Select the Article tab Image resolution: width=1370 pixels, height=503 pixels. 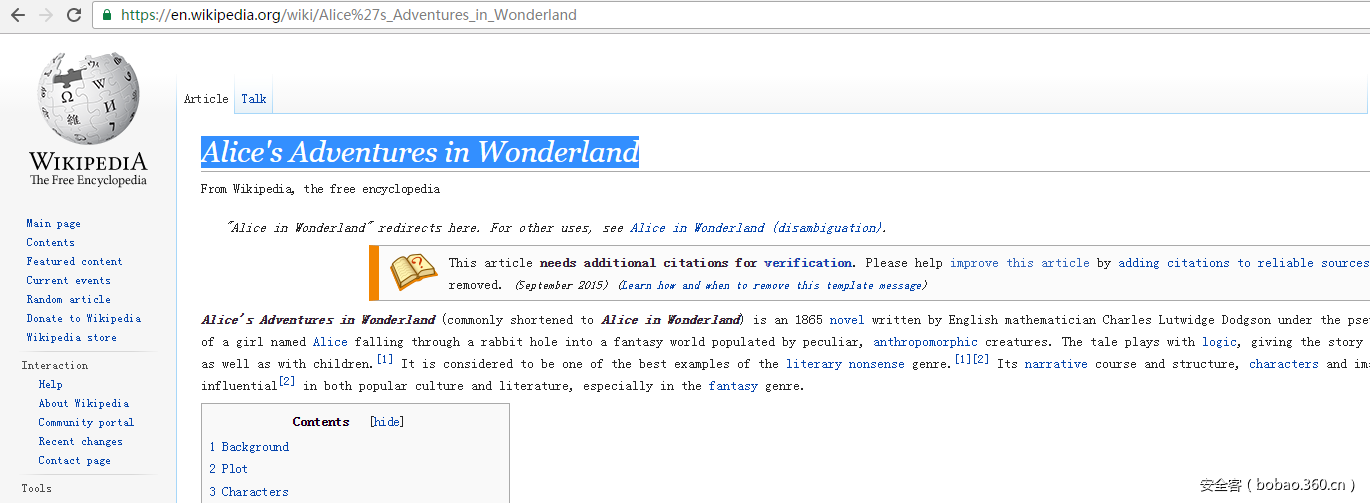pos(206,98)
